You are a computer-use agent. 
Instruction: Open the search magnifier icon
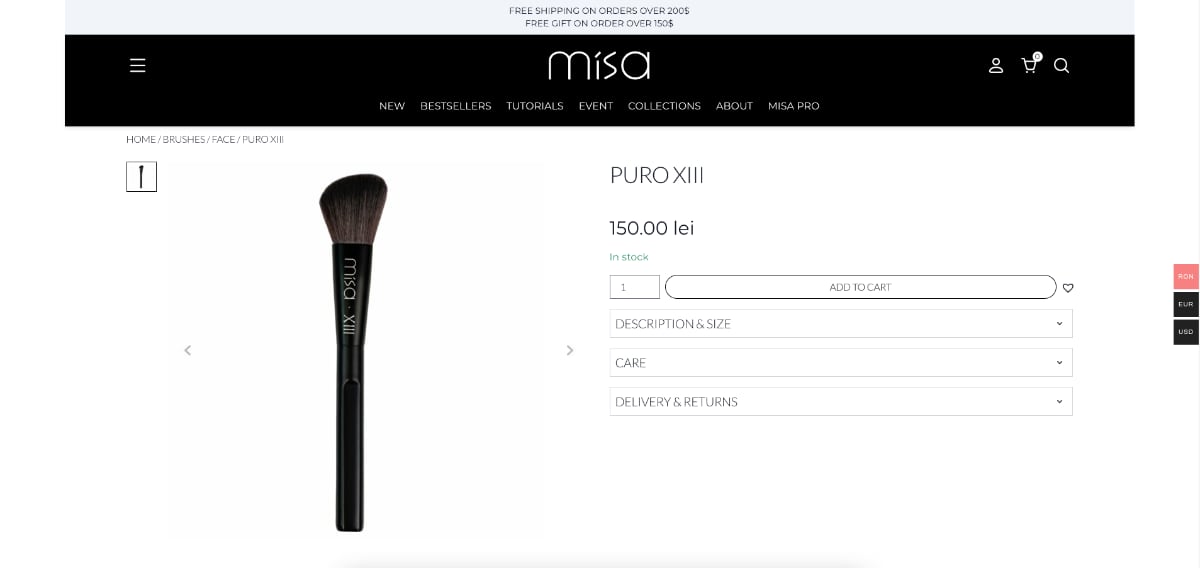(1062, 65)
